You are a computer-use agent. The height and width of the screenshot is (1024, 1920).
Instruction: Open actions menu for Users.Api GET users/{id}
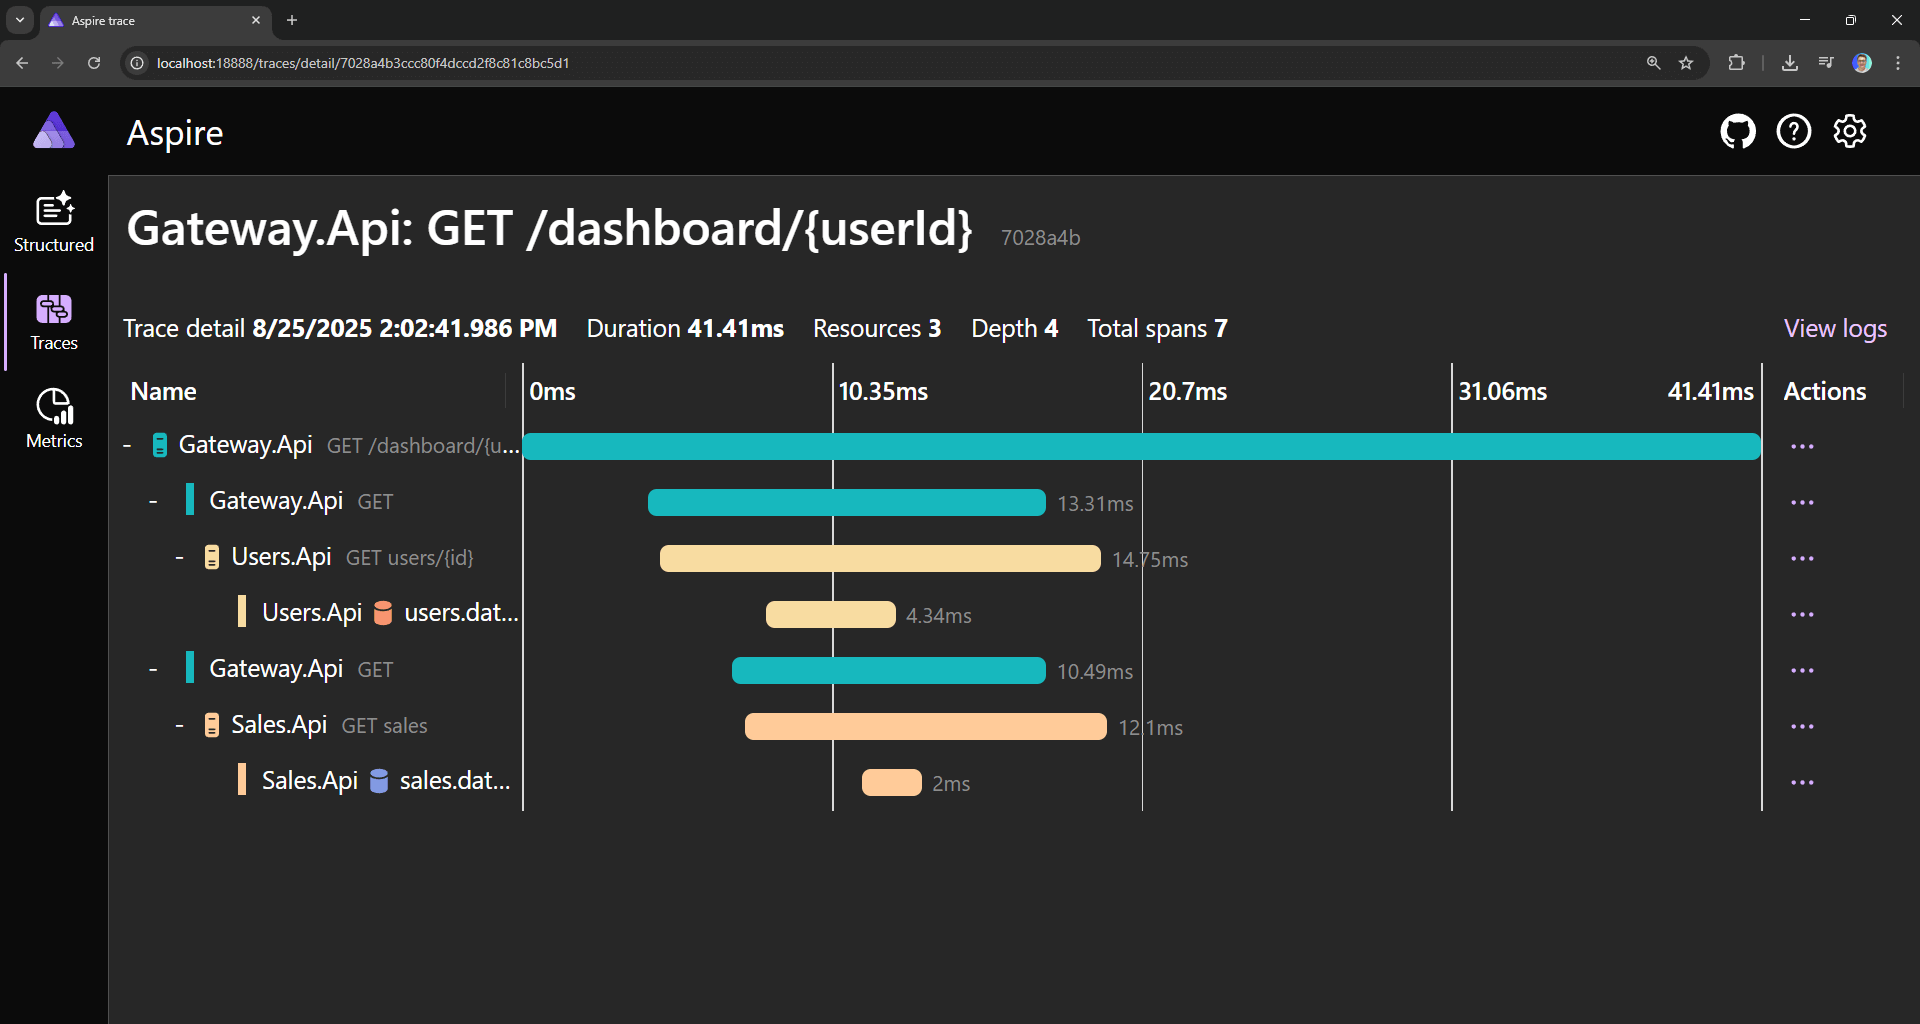pyautogui.click(x=1802, y=559)
